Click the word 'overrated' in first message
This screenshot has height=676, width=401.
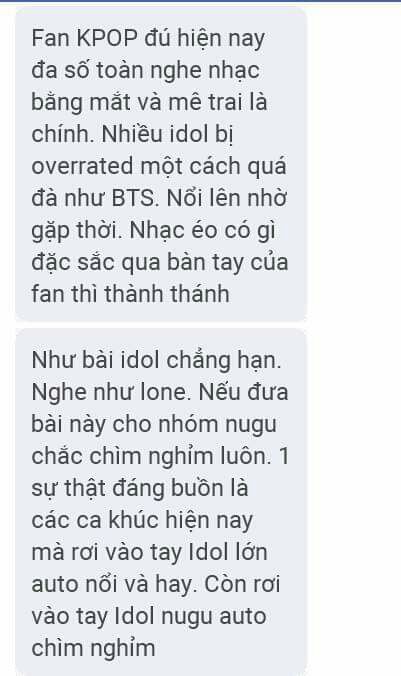pyautogui.click(x=82, y=166)
